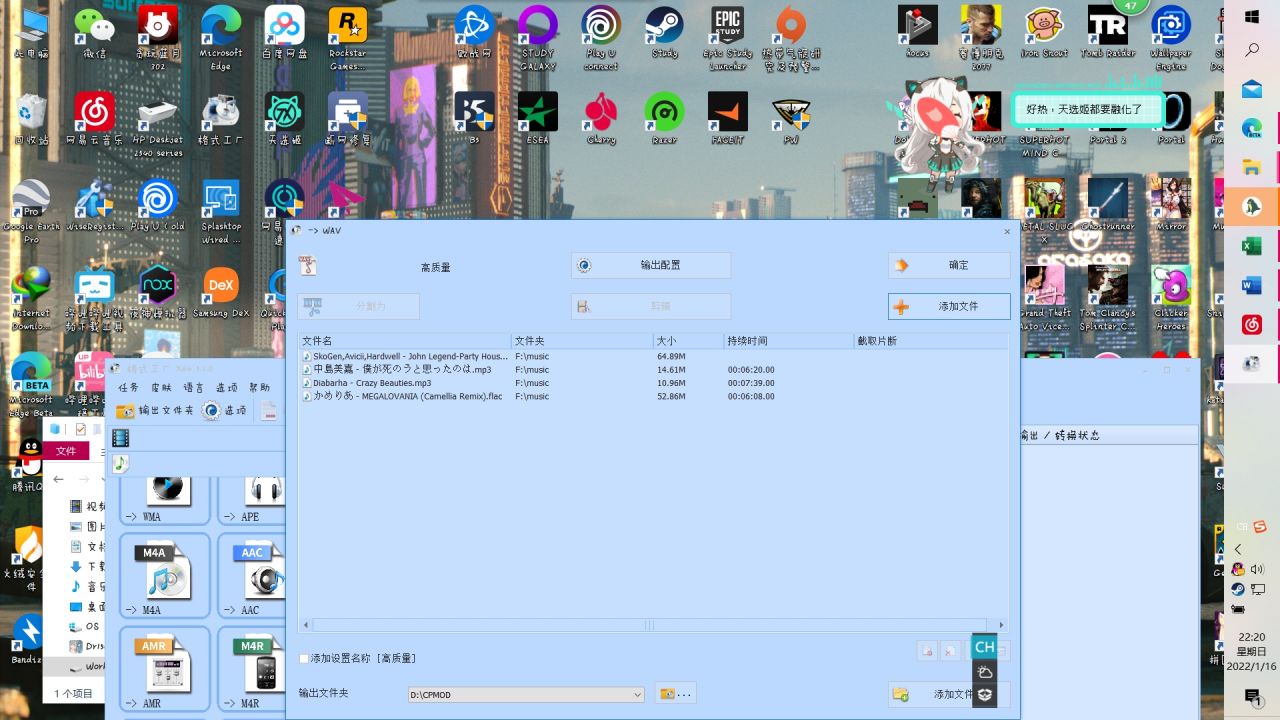Viewport: 1280px width, 720px height.
Task: Open the Microsoft Edge desktop shortcut
Action: click(x=221, y=39)
